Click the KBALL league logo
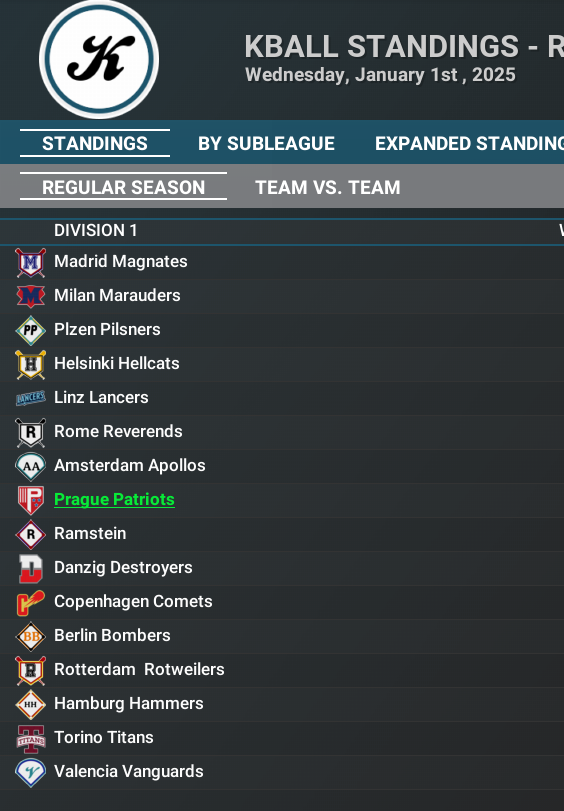This screenshot has width=564, height=811. tap(99, 59)
